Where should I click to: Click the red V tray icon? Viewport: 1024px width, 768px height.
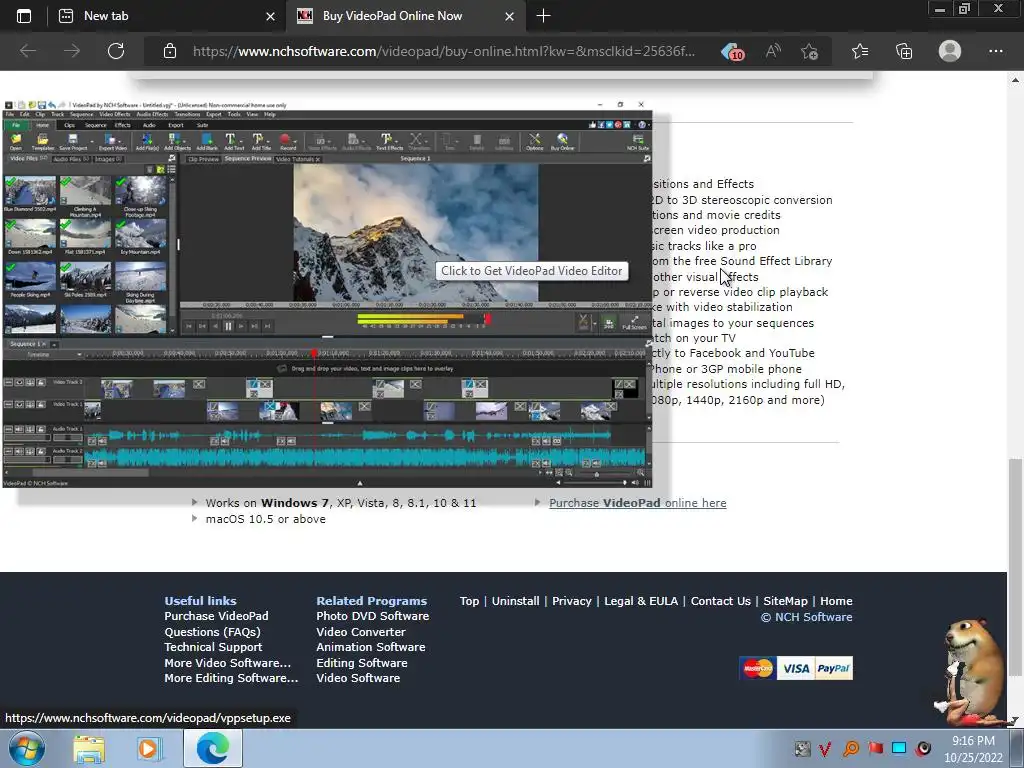click(825, 748)
